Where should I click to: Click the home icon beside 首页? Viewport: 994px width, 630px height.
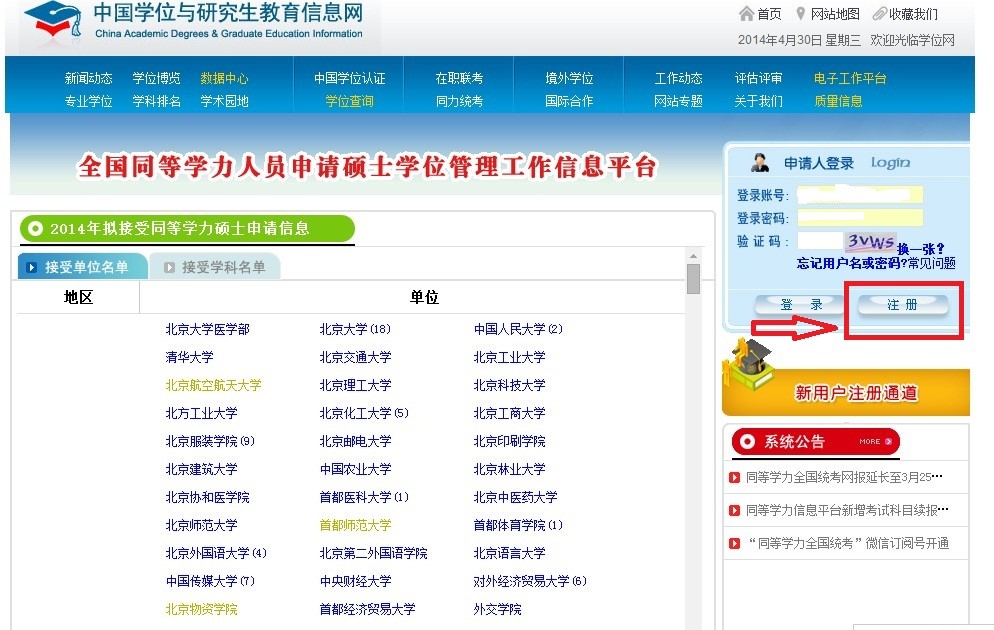[746, 13]
